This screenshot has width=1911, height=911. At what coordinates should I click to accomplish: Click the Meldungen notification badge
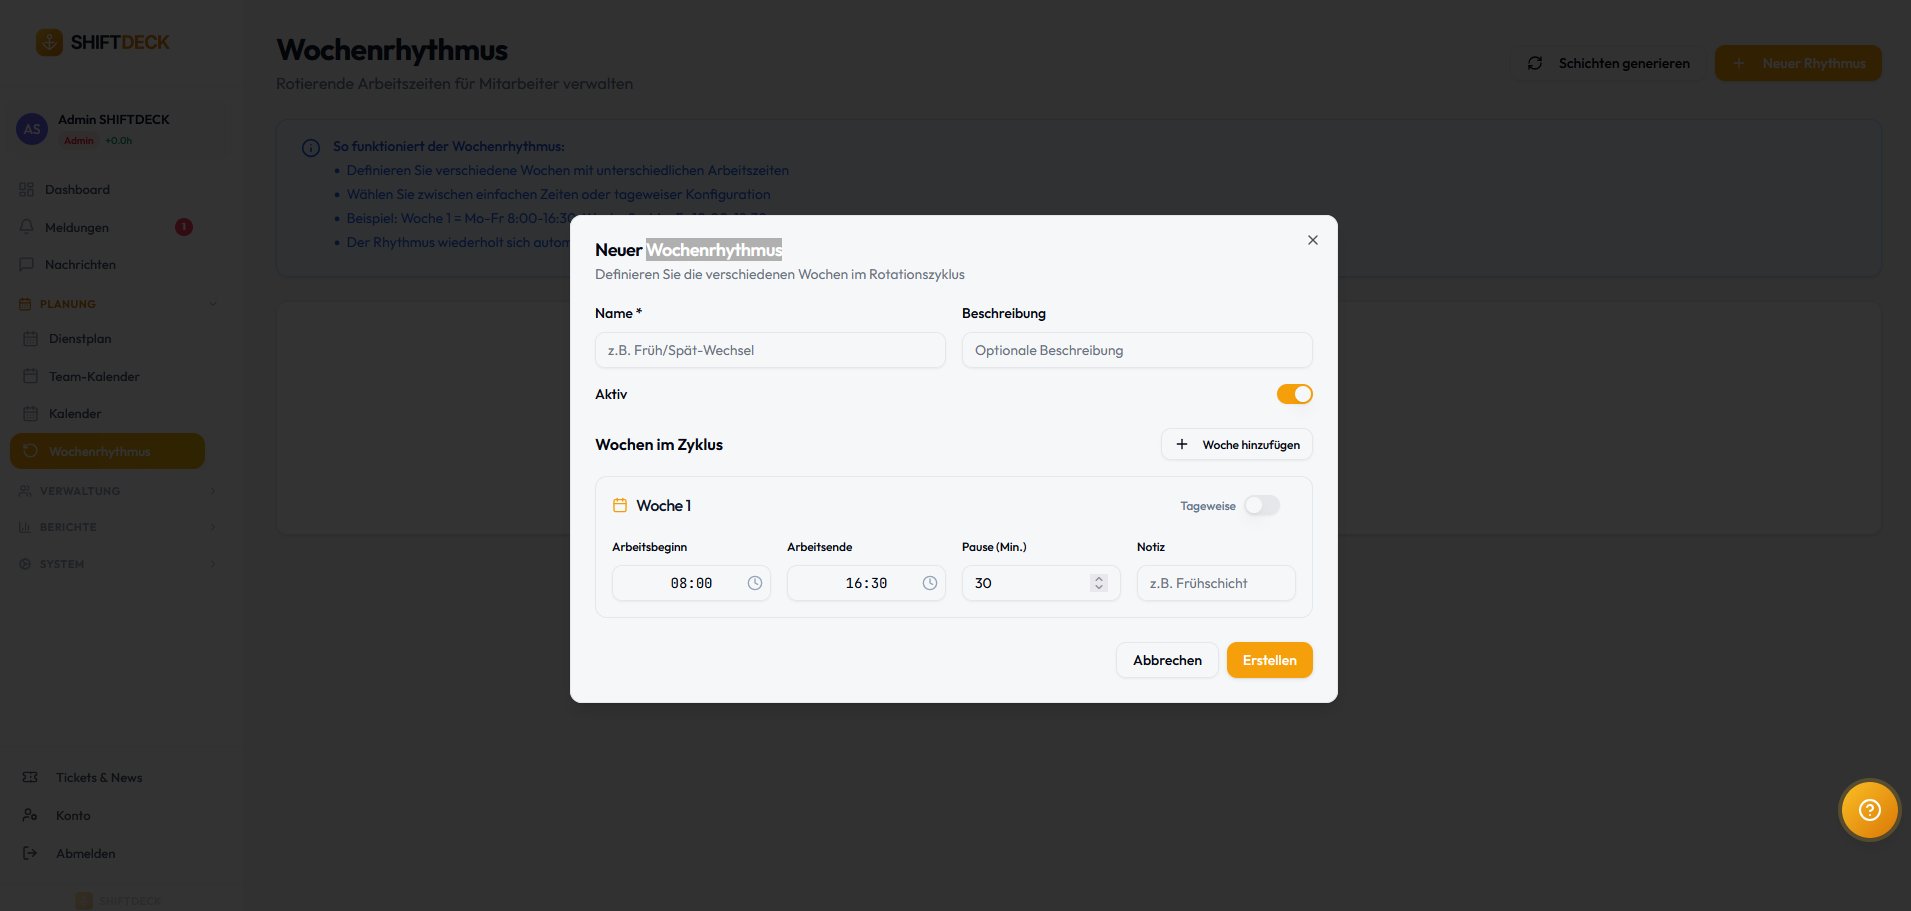pyautogui.click(x=184, y=227)
